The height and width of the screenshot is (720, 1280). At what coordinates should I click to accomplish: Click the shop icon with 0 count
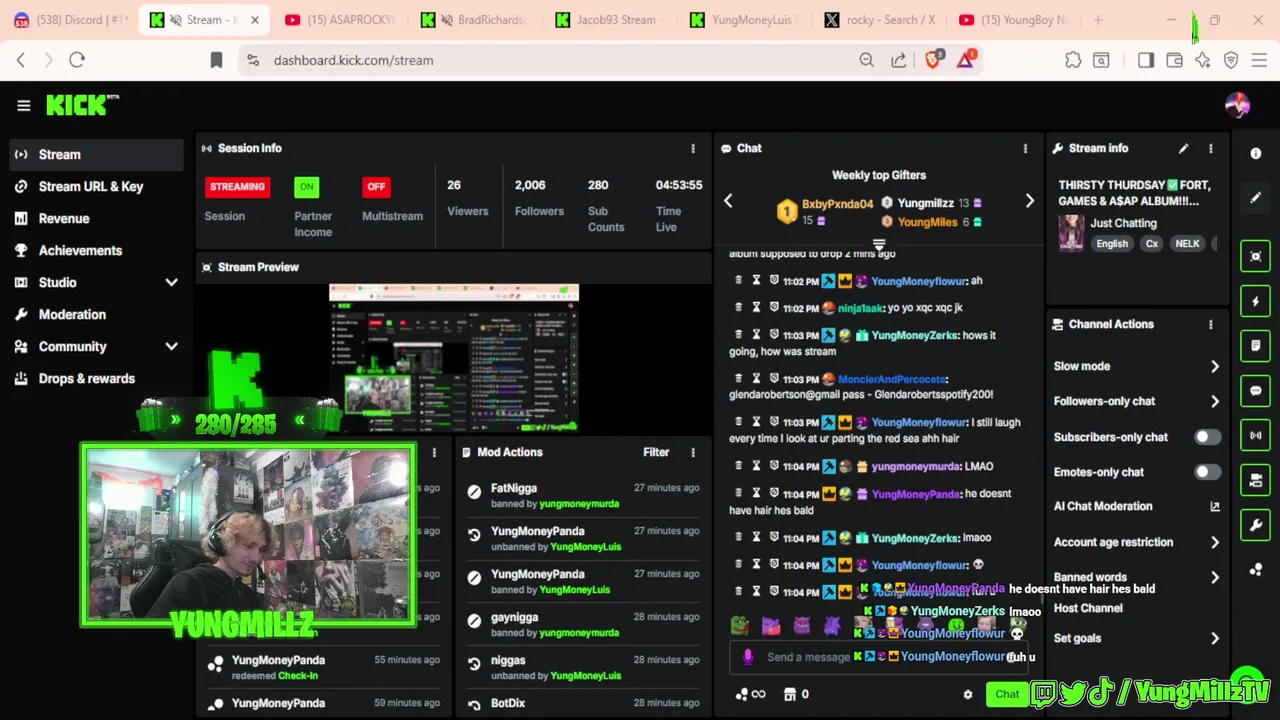[x=797, y=694]
